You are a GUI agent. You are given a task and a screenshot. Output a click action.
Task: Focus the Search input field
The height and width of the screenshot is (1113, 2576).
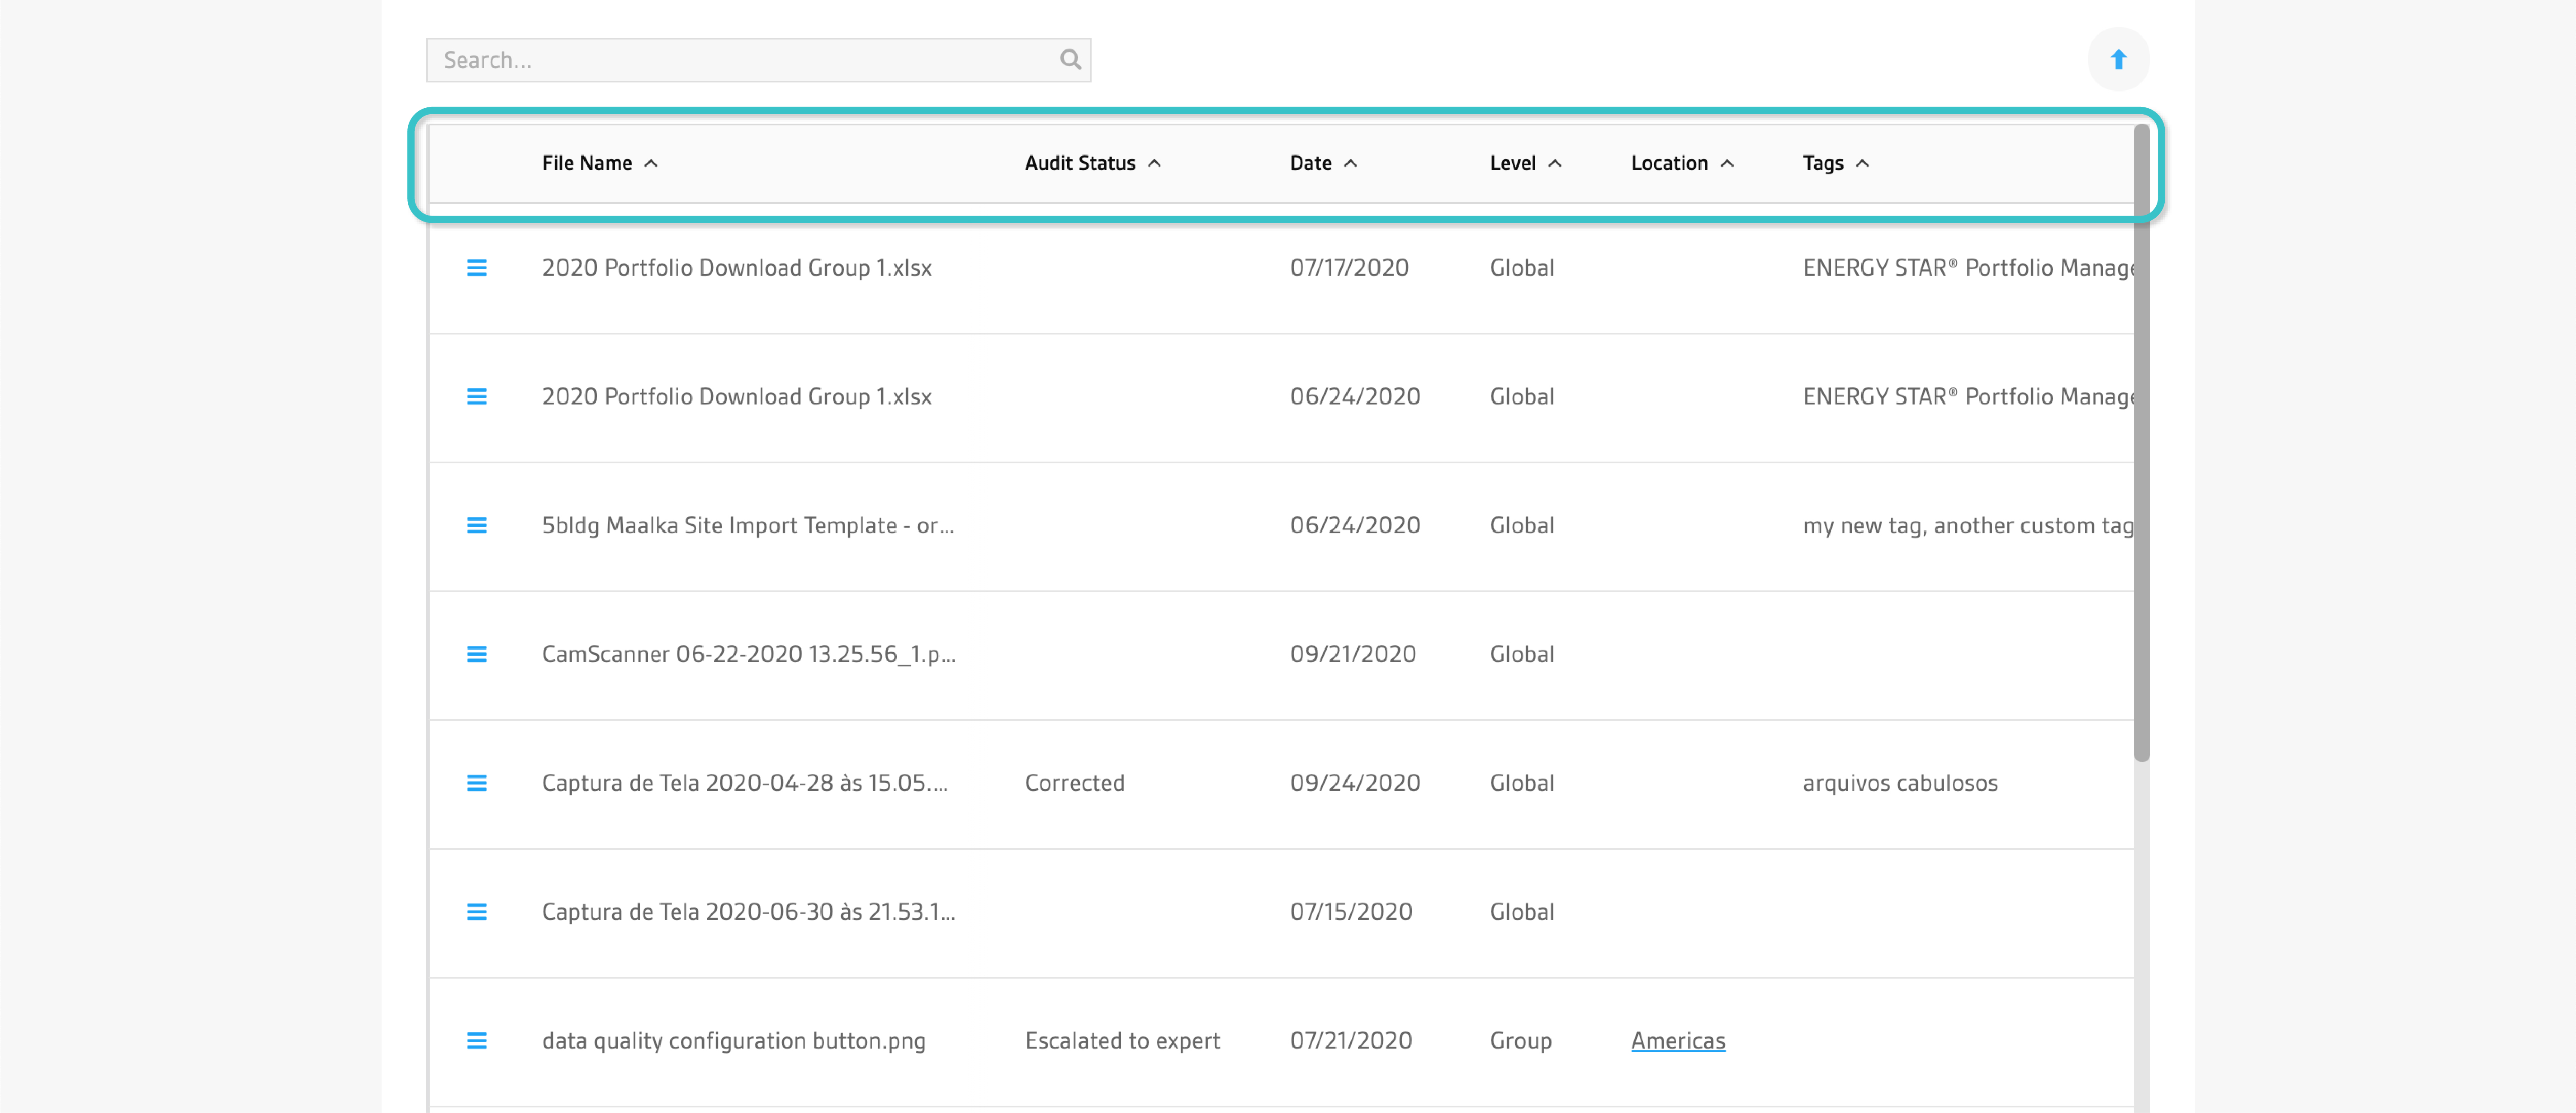758,60
